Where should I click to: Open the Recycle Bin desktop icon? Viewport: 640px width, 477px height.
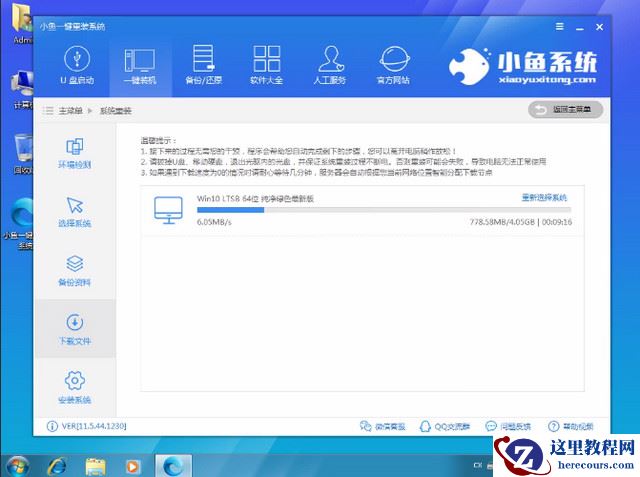click(22, 154)
